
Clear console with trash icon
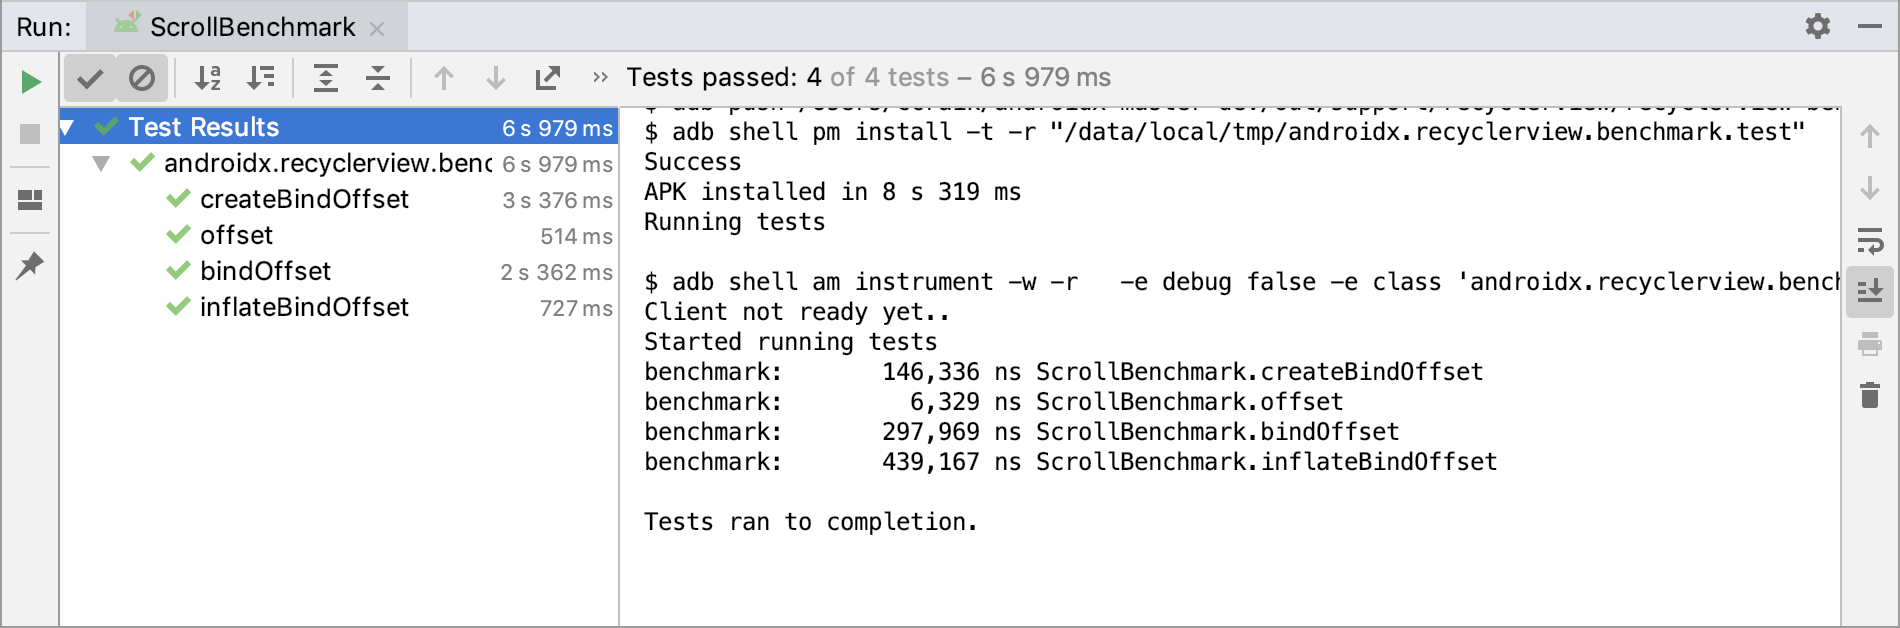tap(1869, 395)
